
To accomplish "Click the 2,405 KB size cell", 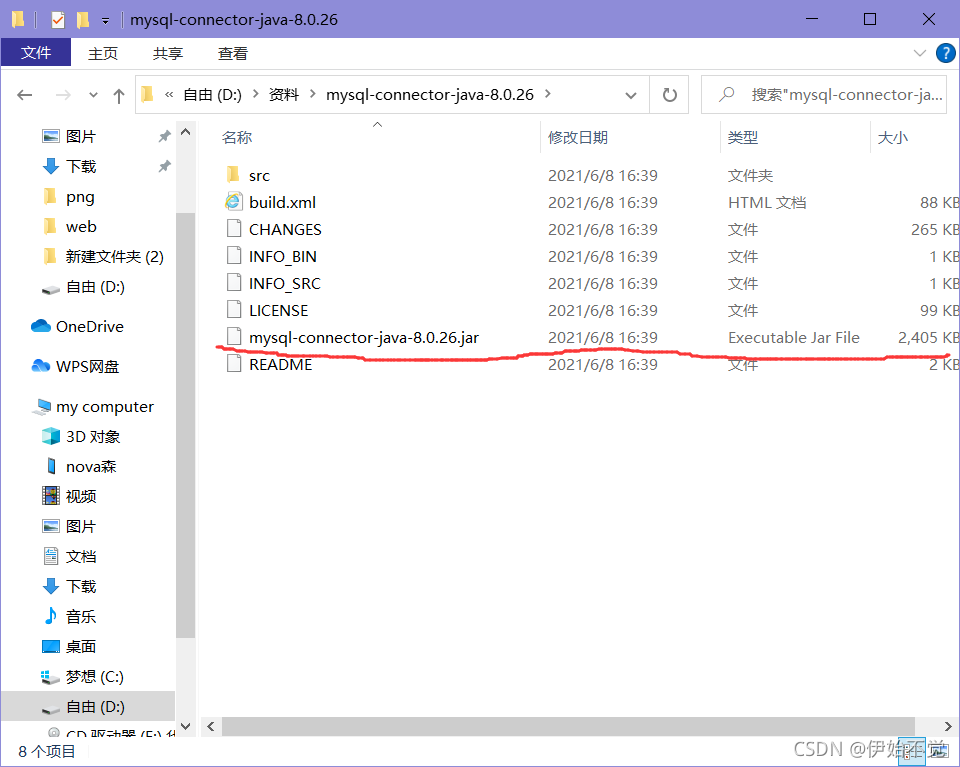I will point(928,337).
